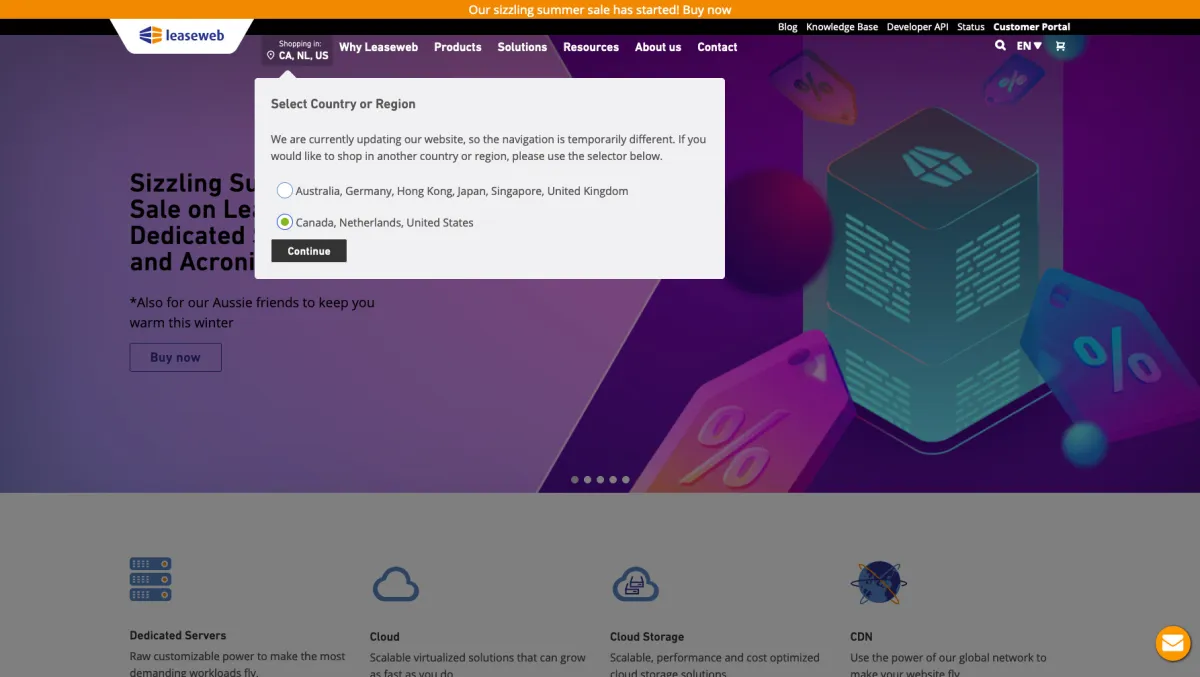Image resolution: width=1200 pixels, height=677 pixels.
Task: Open the search magnifier icon
Action: tap(1000, 45)
